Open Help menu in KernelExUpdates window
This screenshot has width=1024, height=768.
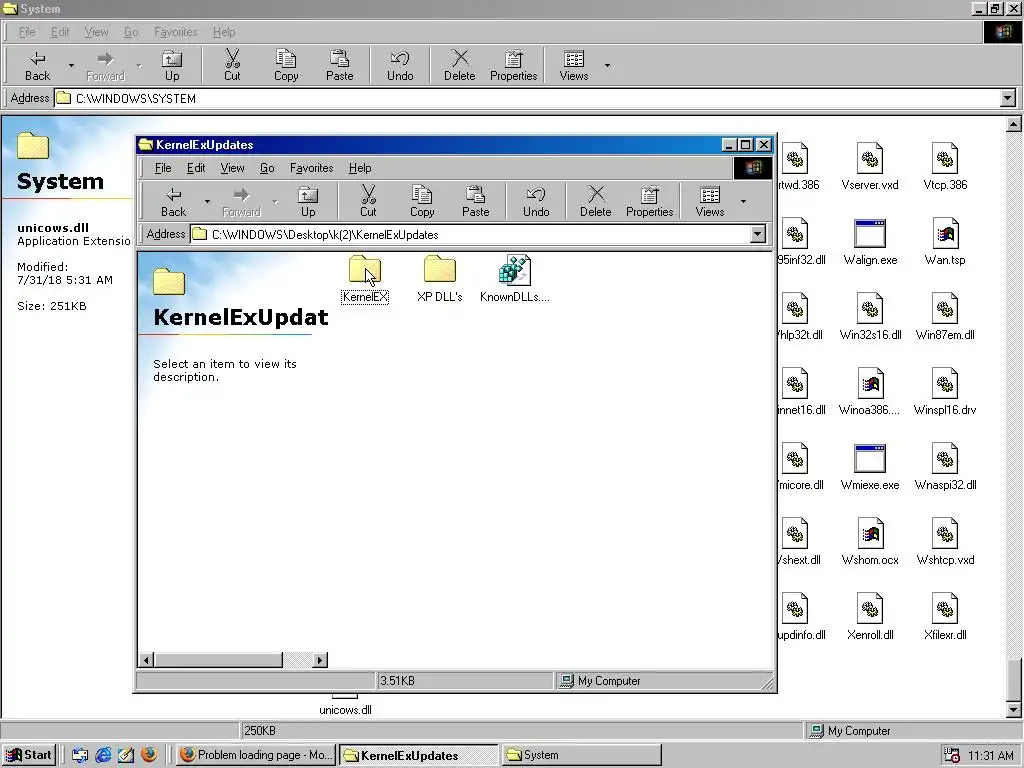pyautogui.click(x=360, y=168)
